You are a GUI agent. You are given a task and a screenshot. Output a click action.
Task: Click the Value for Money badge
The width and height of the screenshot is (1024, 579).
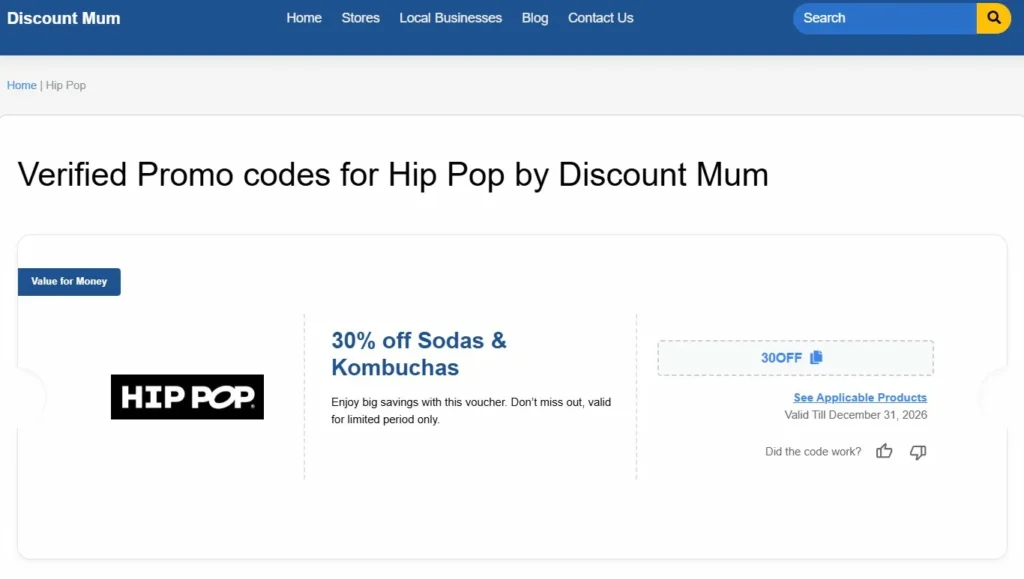[69, 282]
